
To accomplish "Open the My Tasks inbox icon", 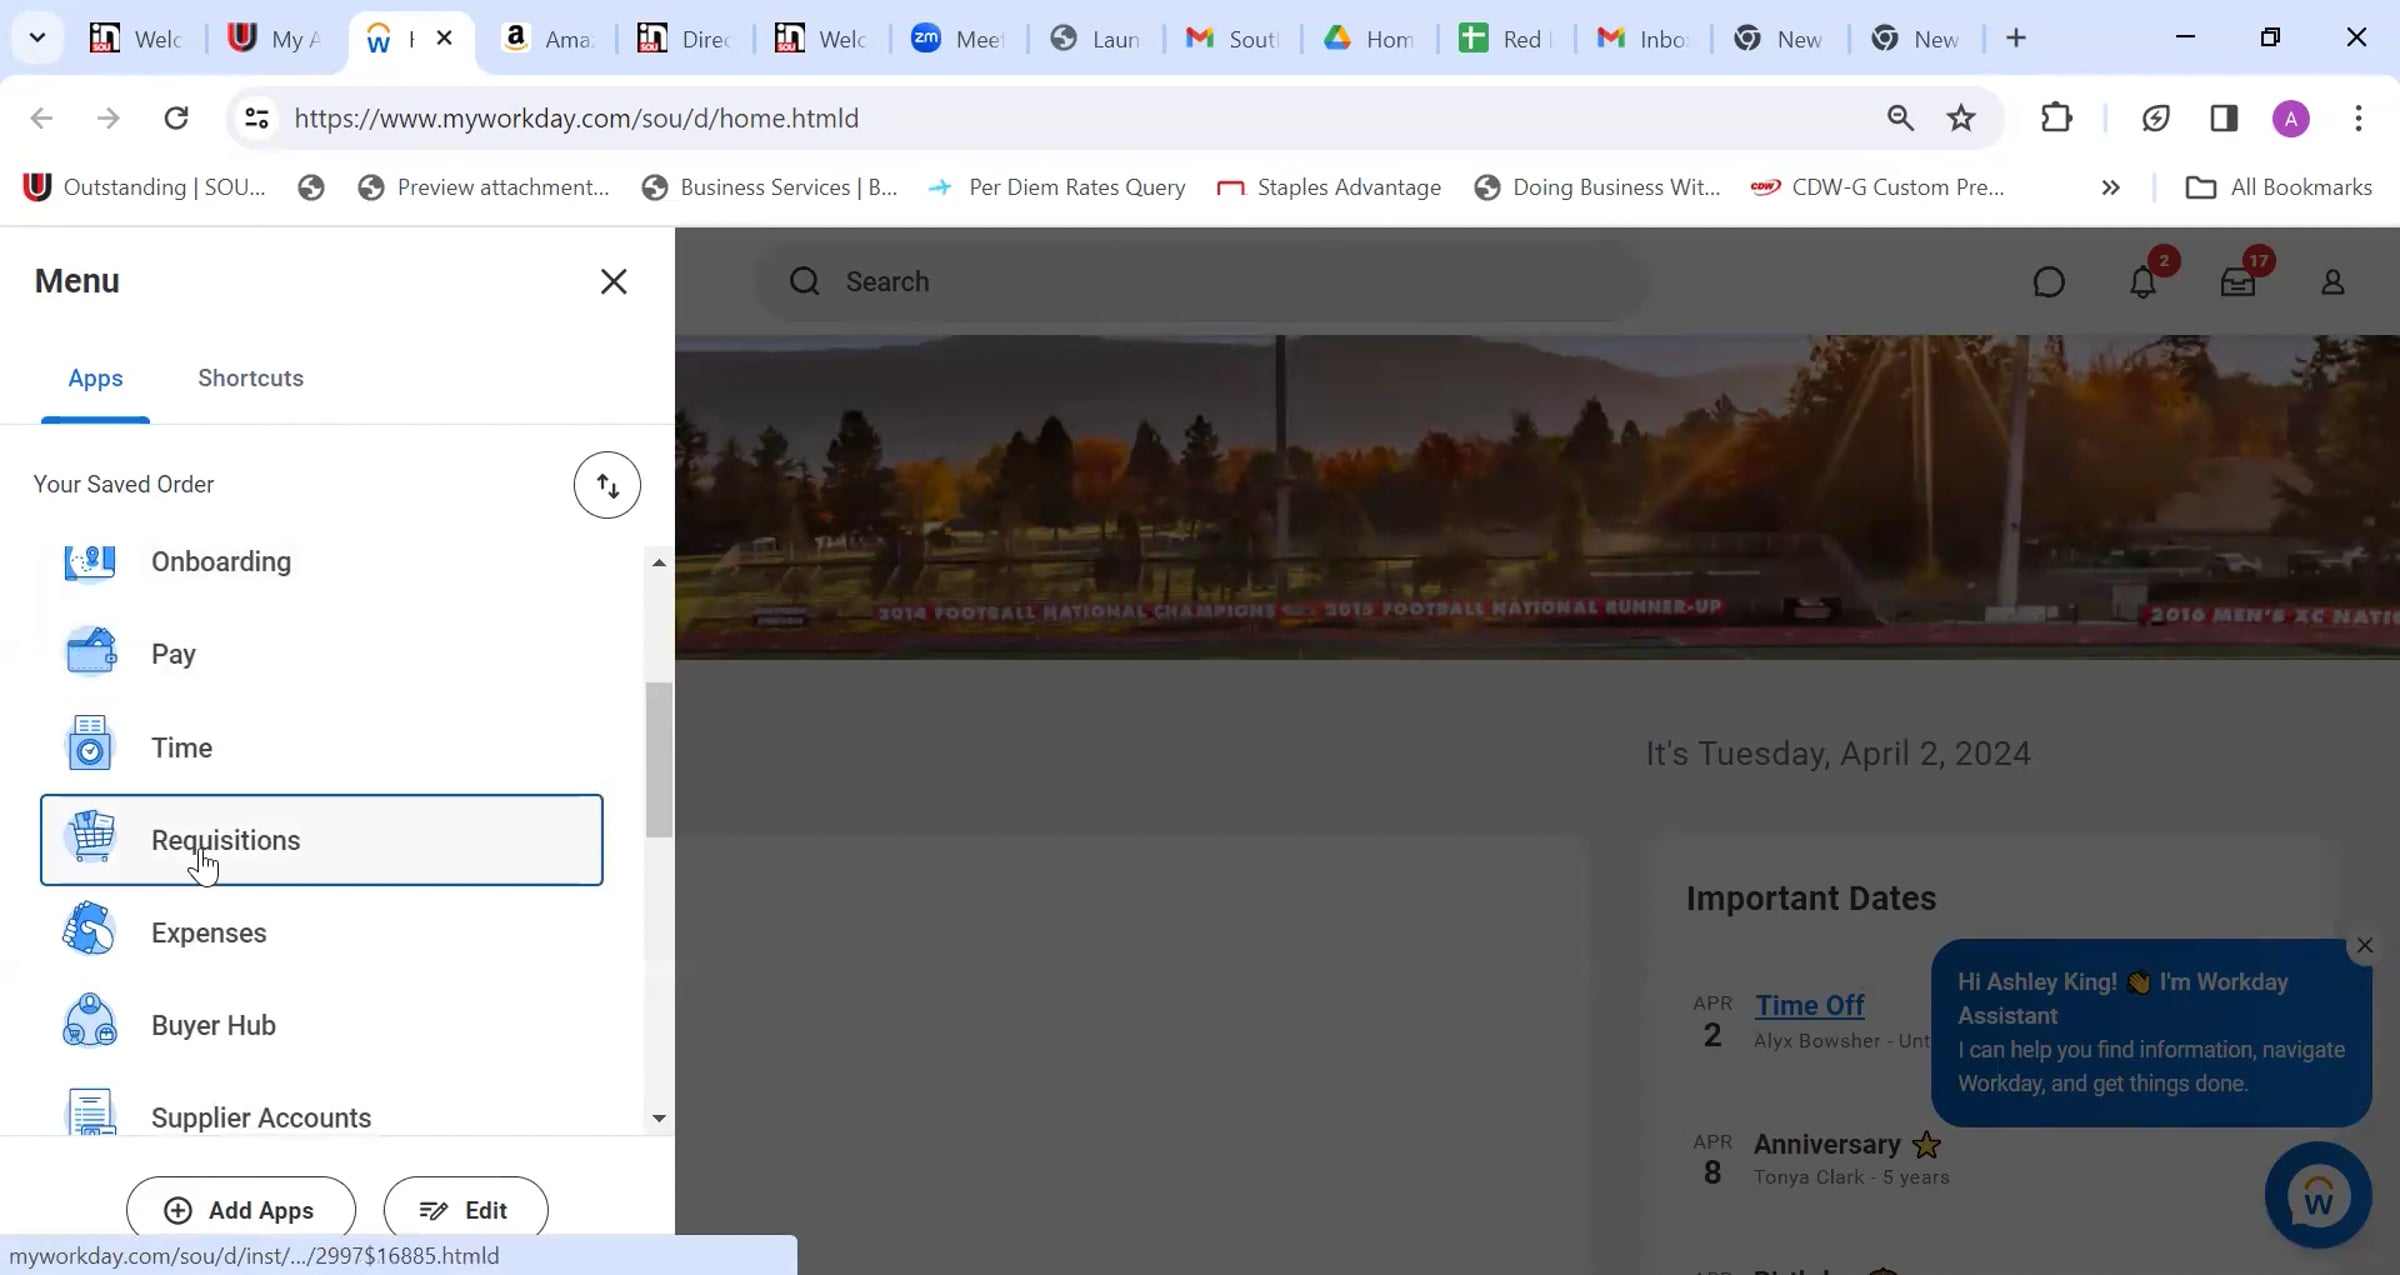I will click(2237, 282).
